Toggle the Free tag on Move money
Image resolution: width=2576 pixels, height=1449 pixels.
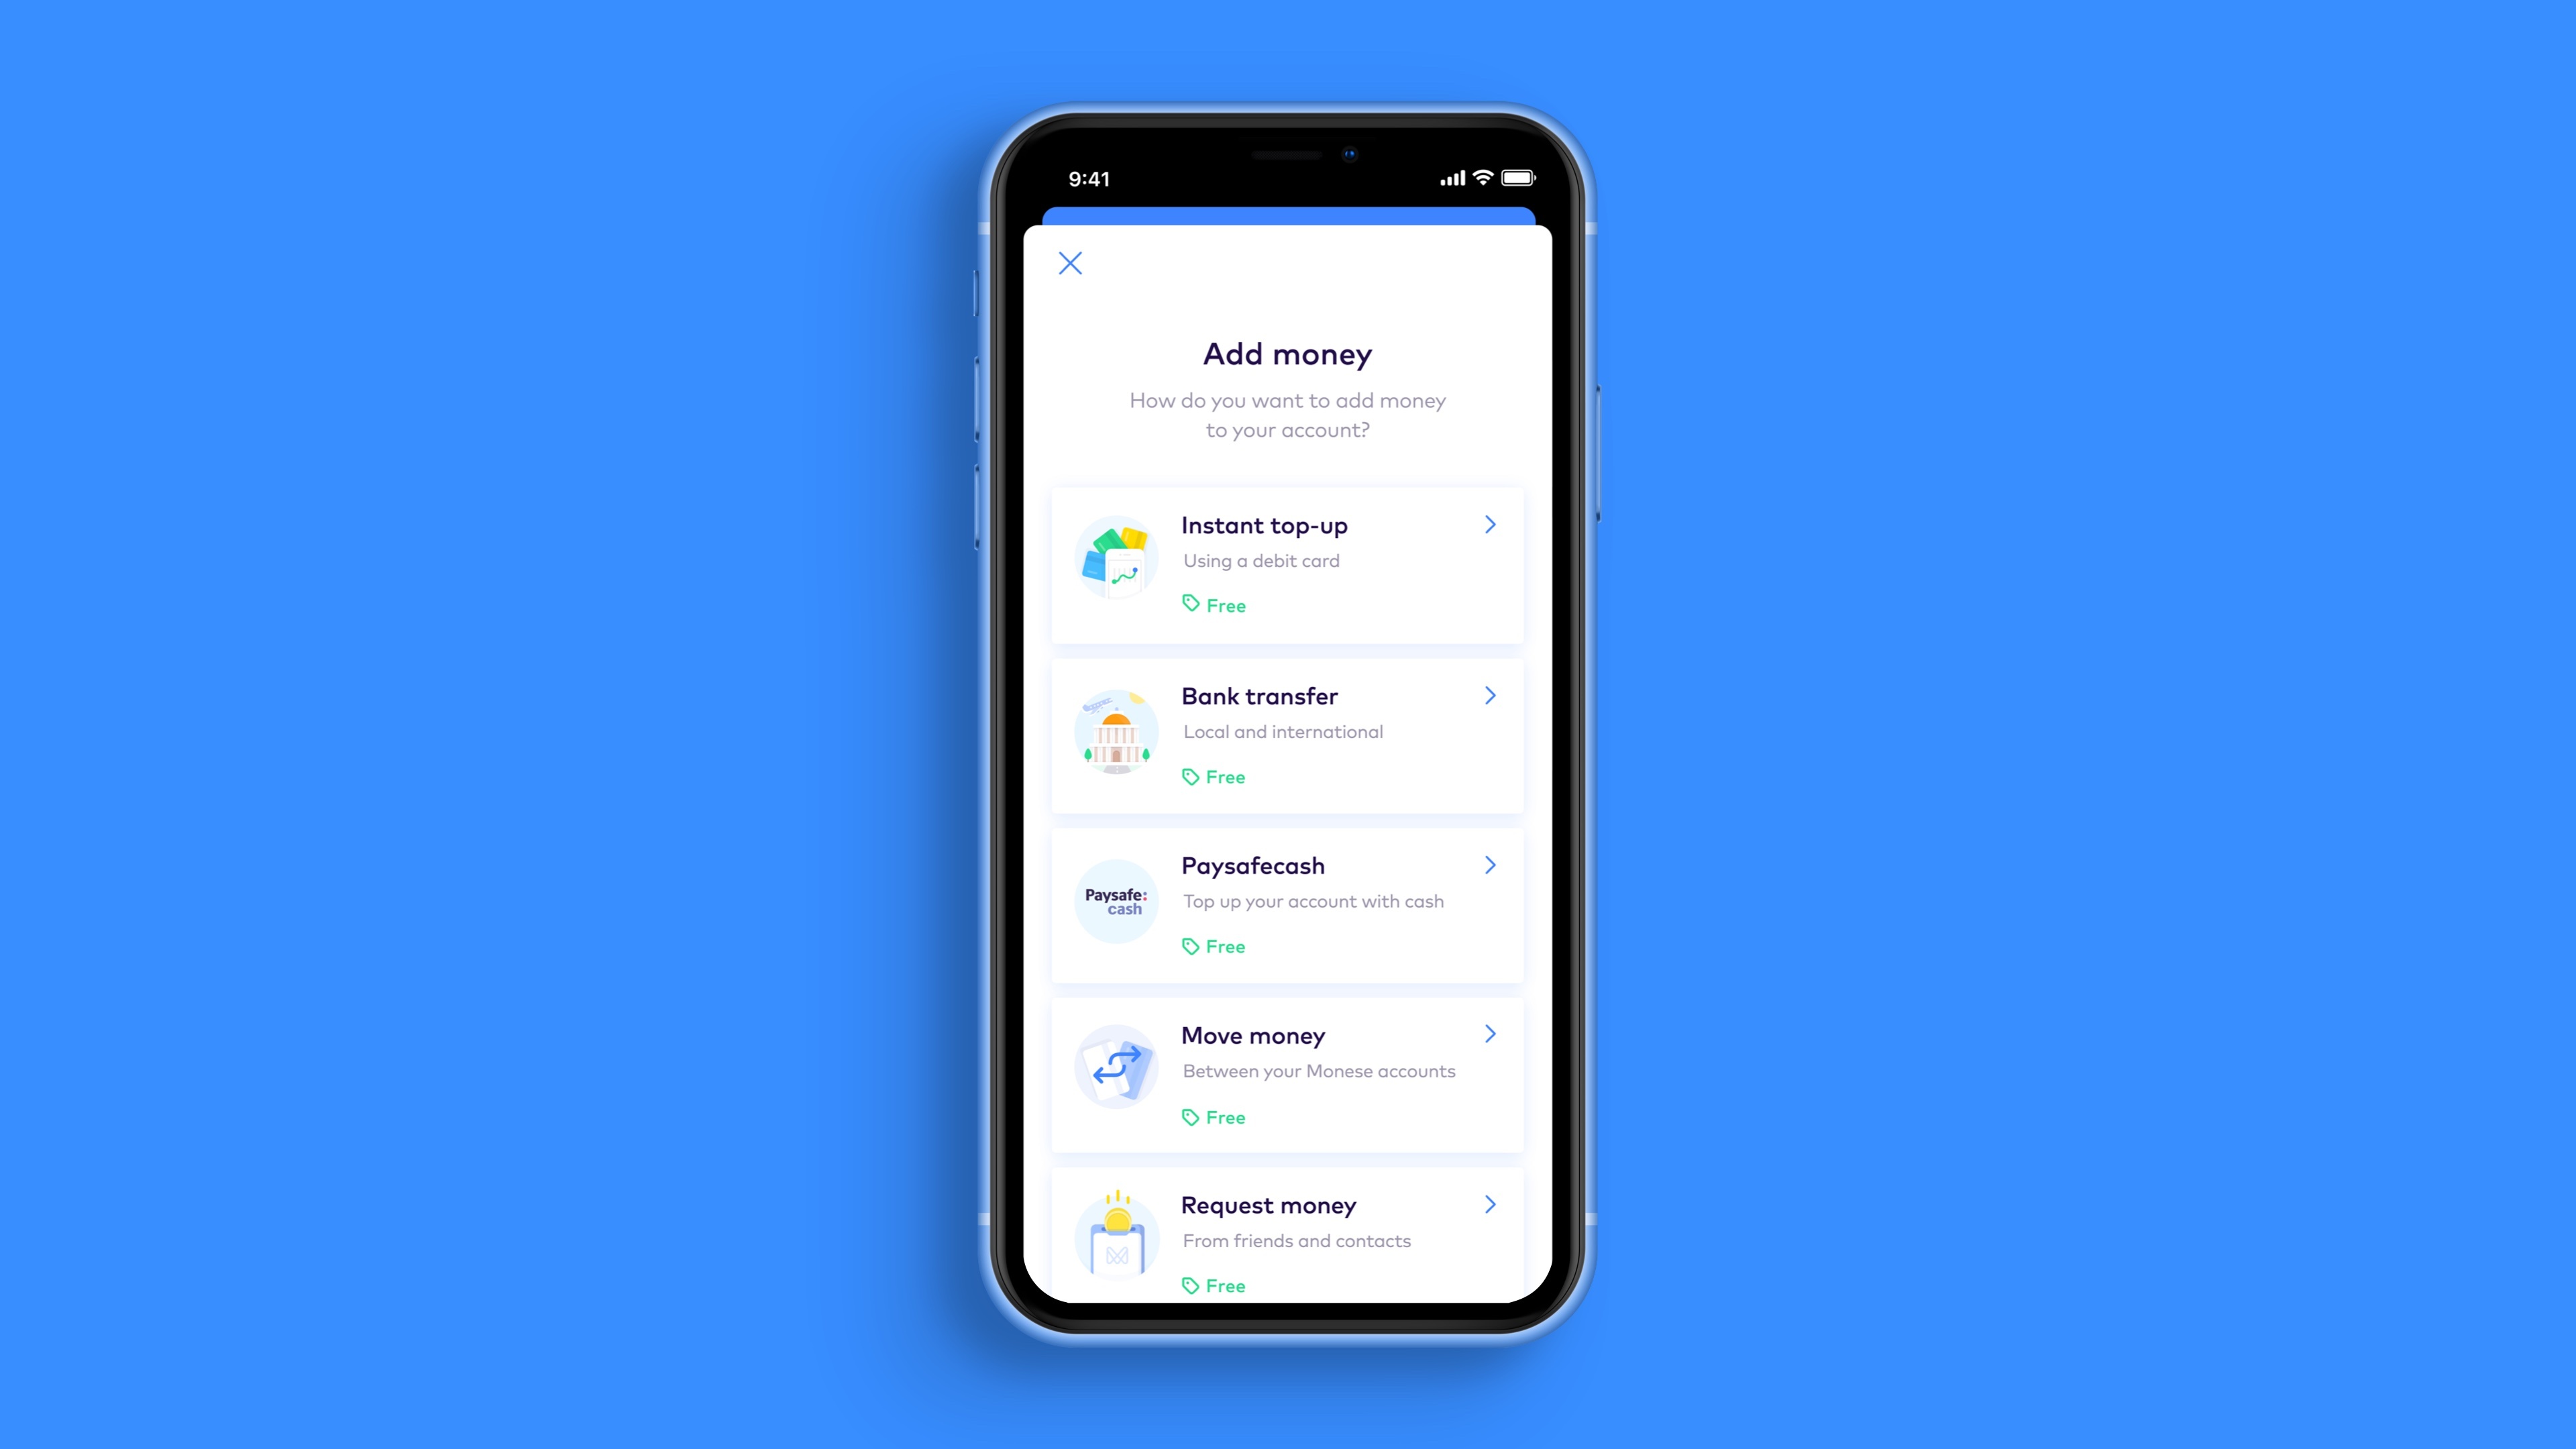(x=1214, y=1116)
